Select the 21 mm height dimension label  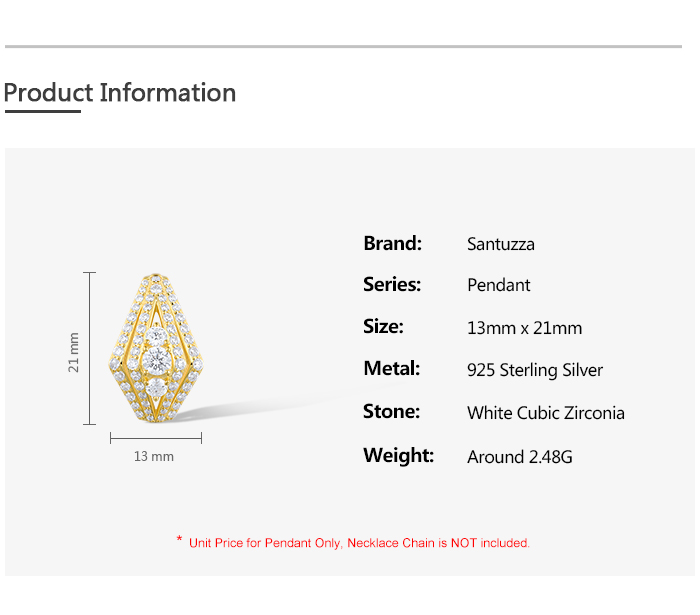73,352
